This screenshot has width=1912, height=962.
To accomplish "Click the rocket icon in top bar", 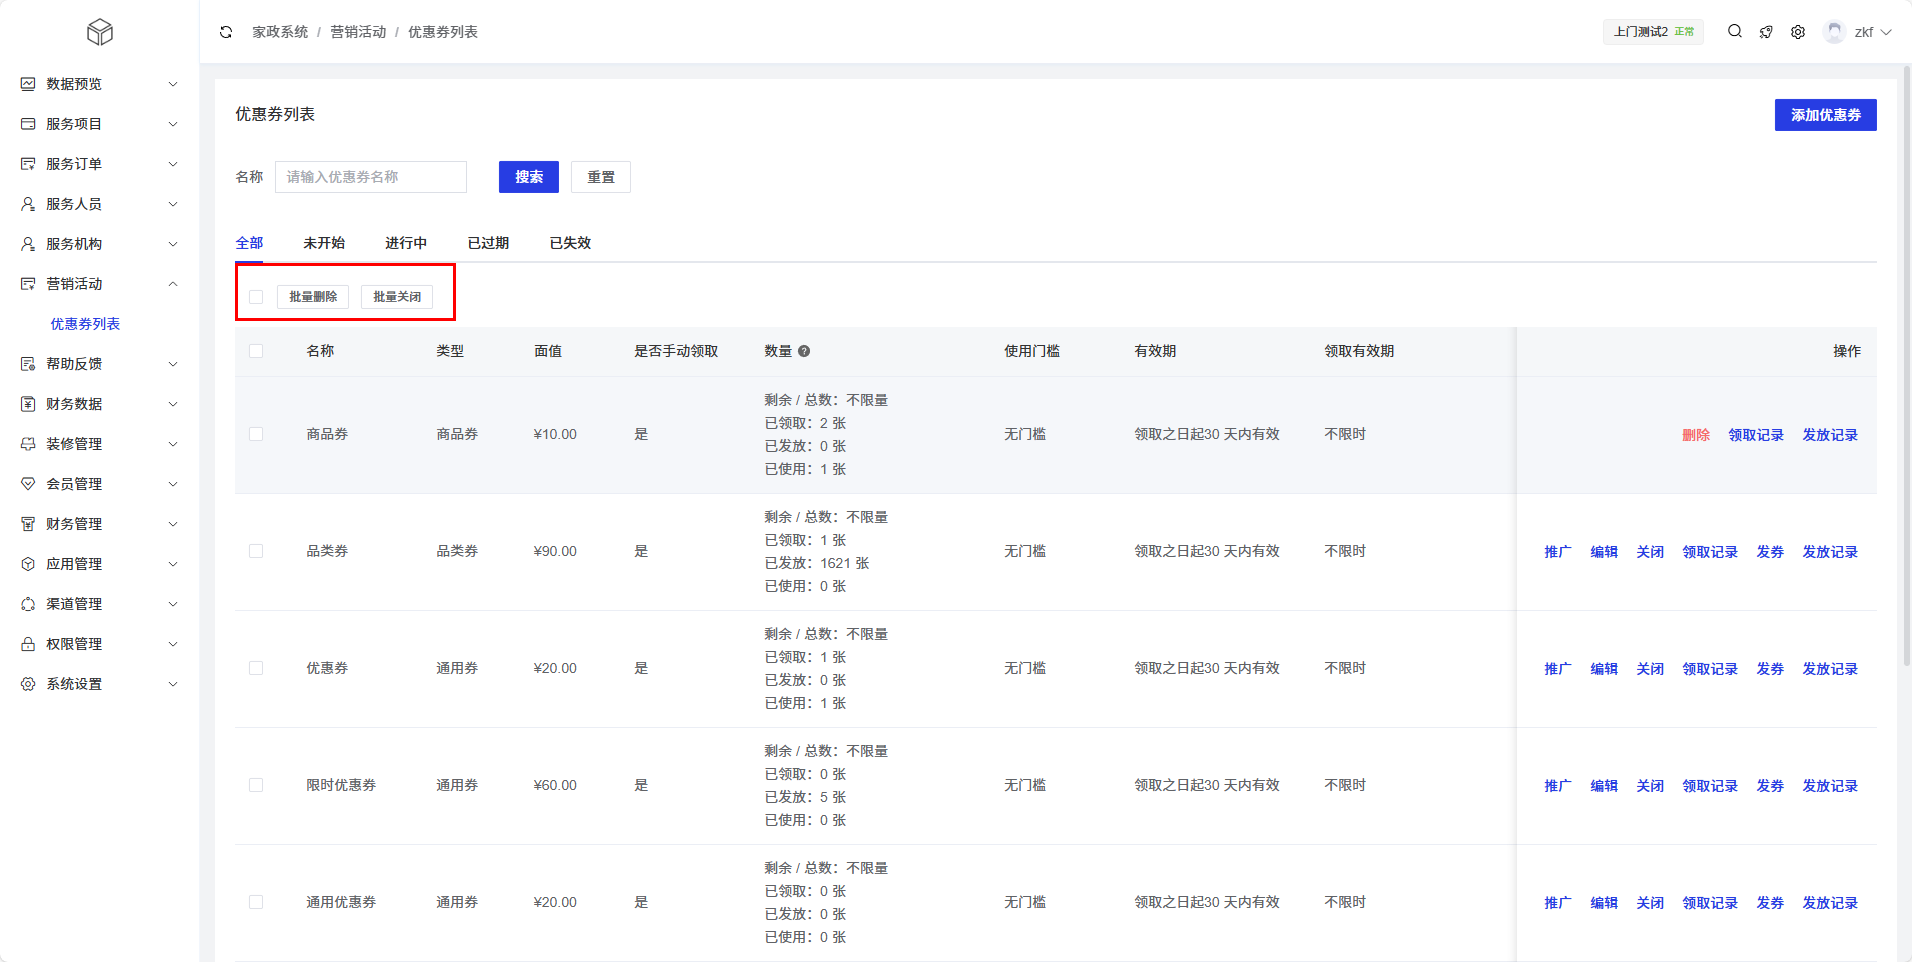I will click(1766, 32).
